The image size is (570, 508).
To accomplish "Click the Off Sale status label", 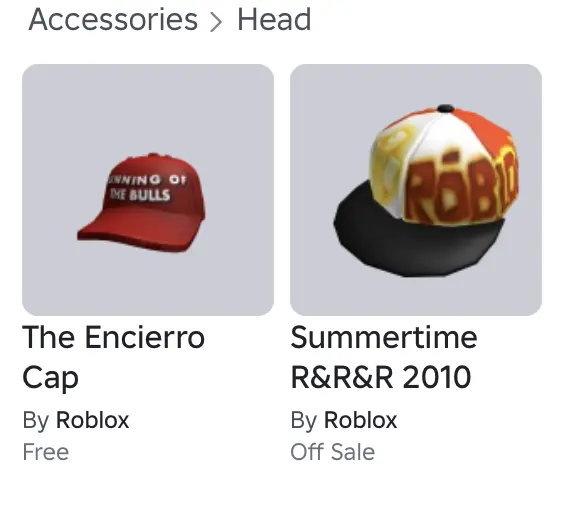I will (x=333, y=452).
